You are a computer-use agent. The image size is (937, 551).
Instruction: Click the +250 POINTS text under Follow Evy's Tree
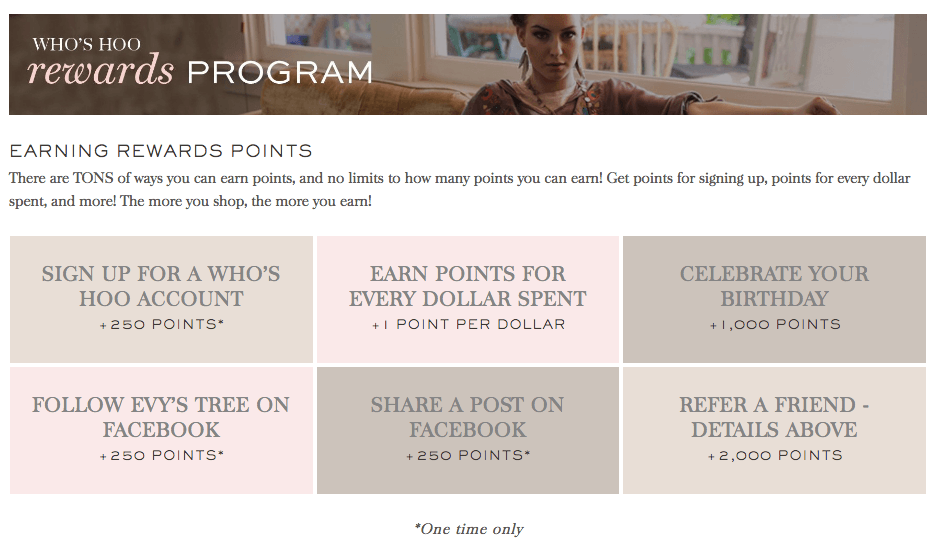click(x=161, y=455)
